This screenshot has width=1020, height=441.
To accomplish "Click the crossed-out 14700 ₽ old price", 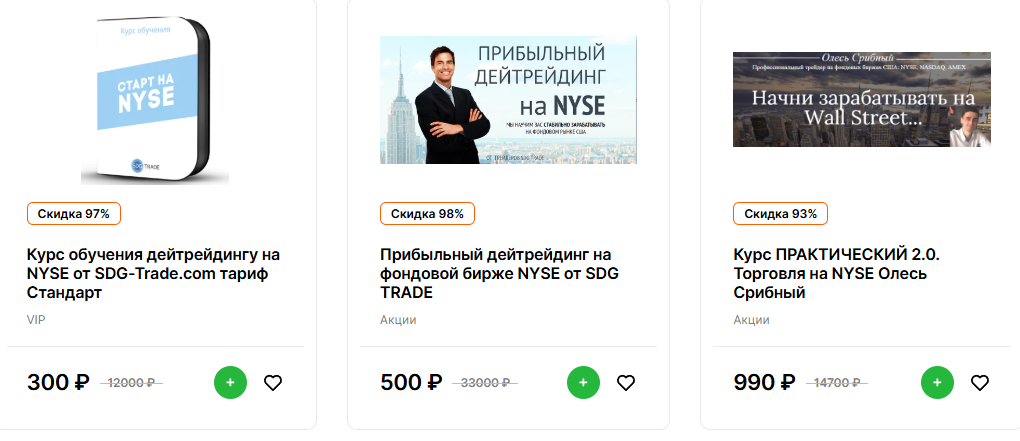I will click(838, 383).
